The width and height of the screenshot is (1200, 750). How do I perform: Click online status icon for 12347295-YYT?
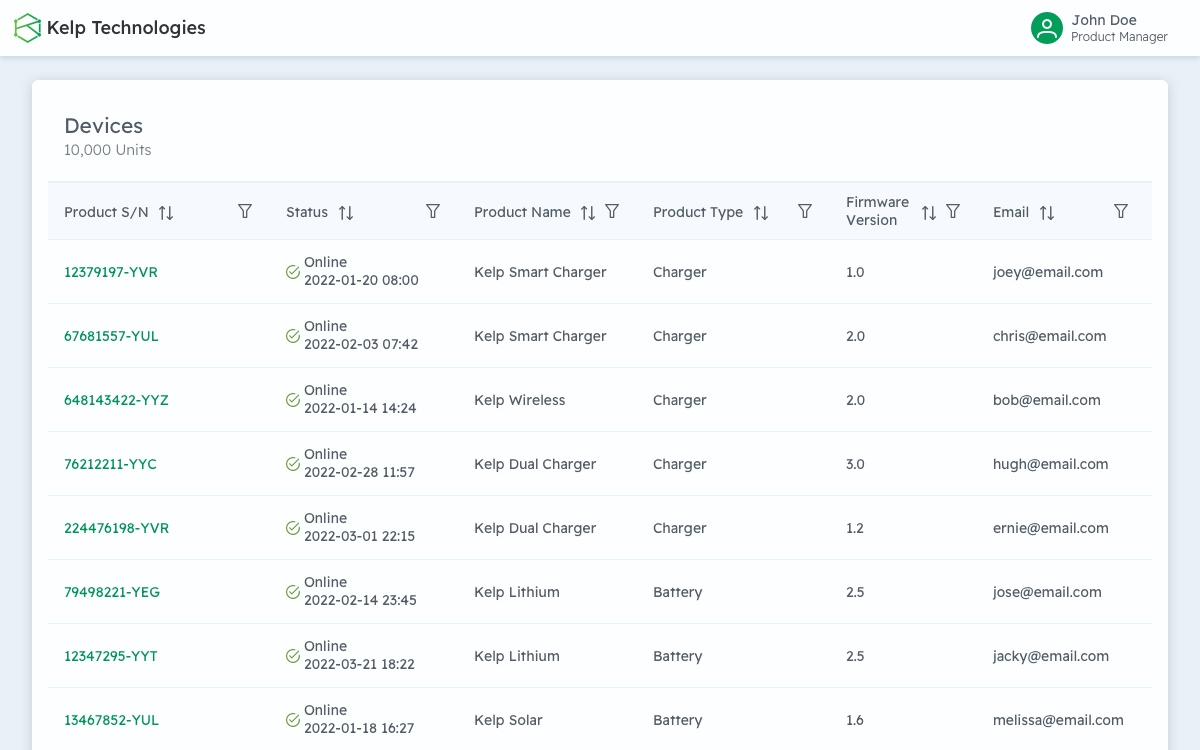pos(293,656)
